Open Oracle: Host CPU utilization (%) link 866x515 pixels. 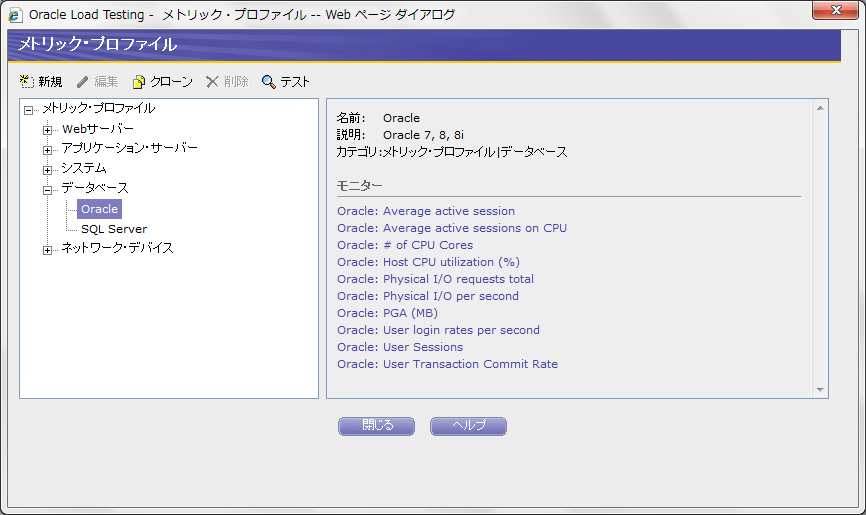tap(428, 262)
